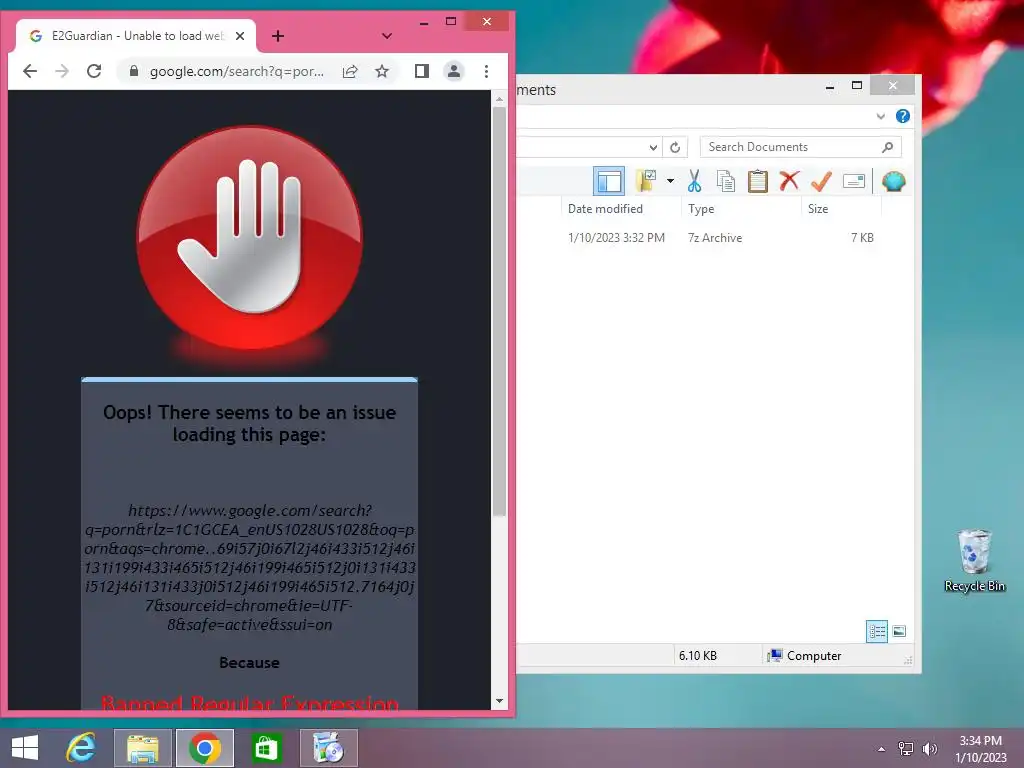Open Chrome side panel
Screen dimensions: 1024x768
click(x=422, y=71)
